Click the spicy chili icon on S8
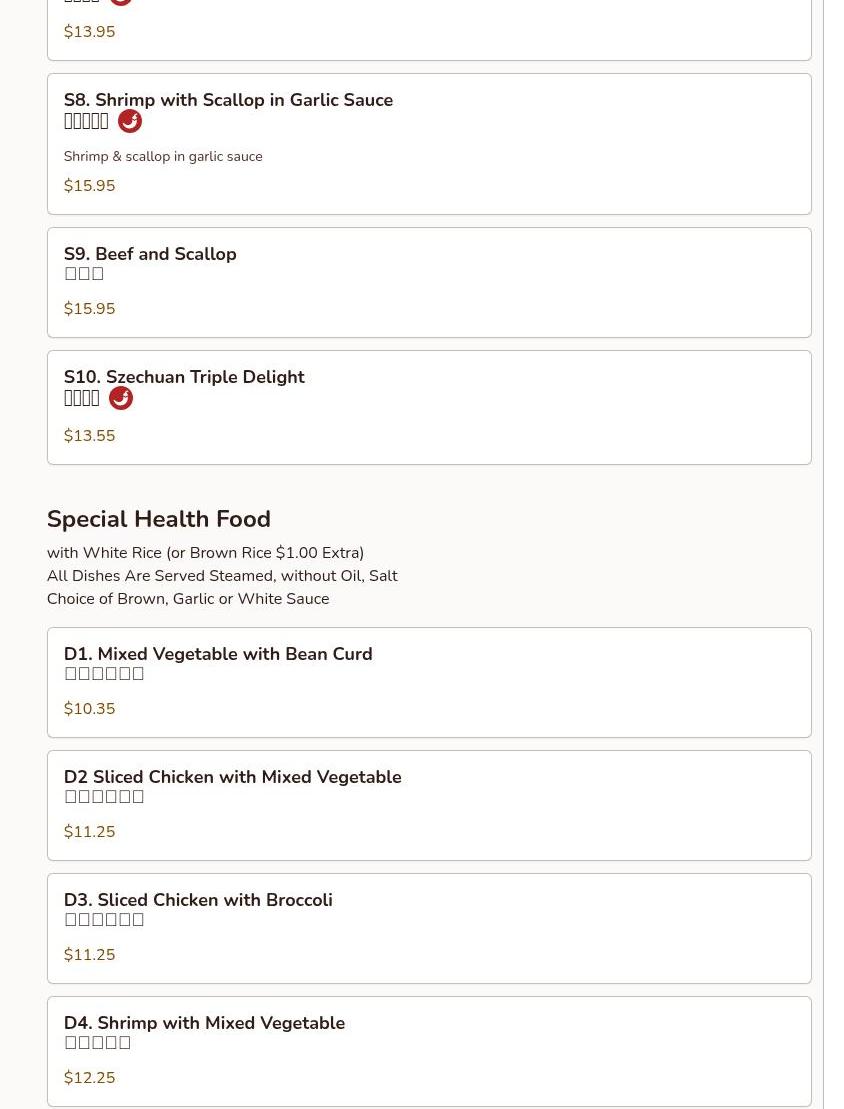This screenshot has height=1109, width=844. (x=130, y=121)
